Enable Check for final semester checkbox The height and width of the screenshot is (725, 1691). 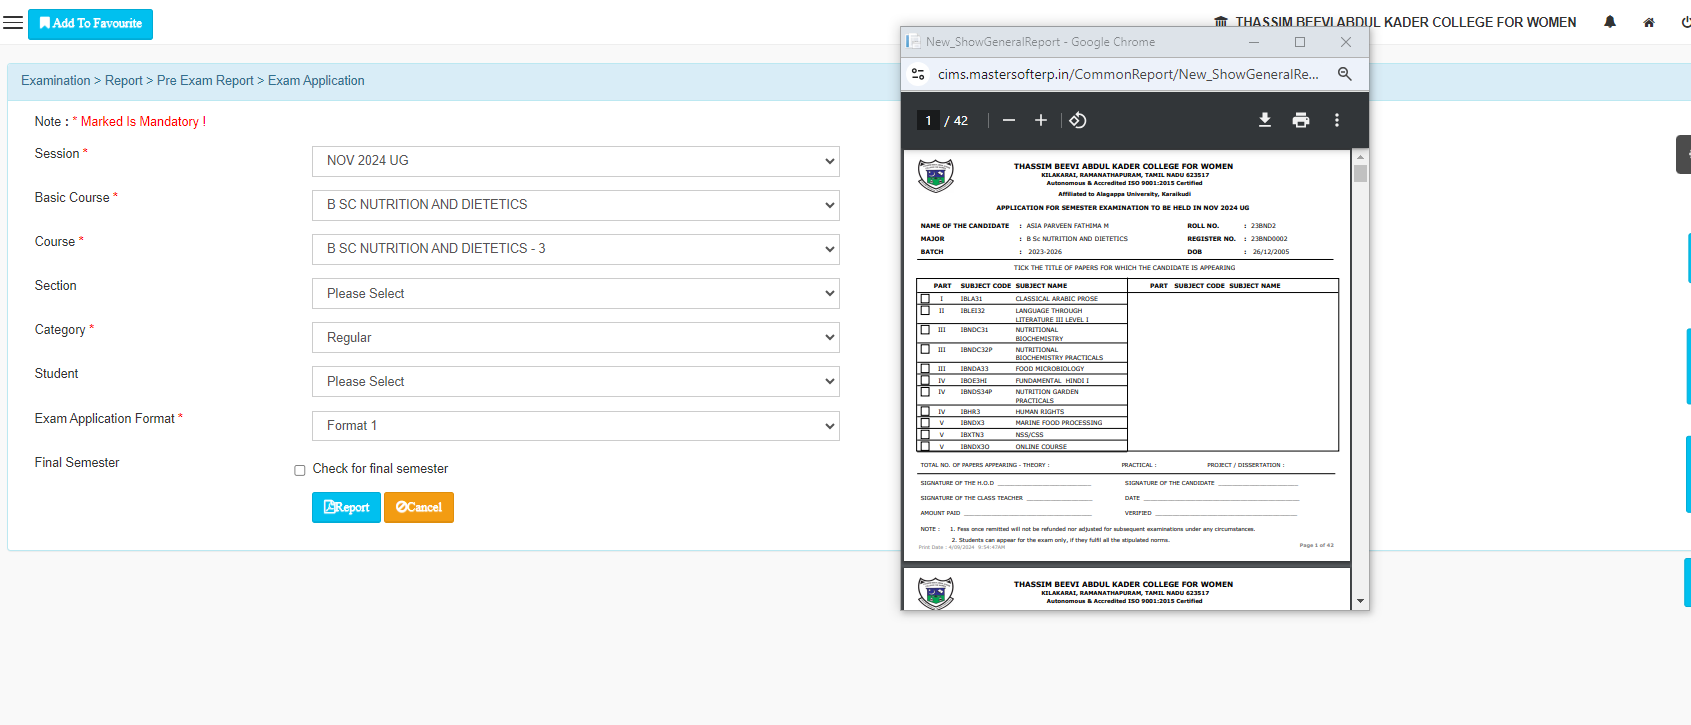point(299,470)
